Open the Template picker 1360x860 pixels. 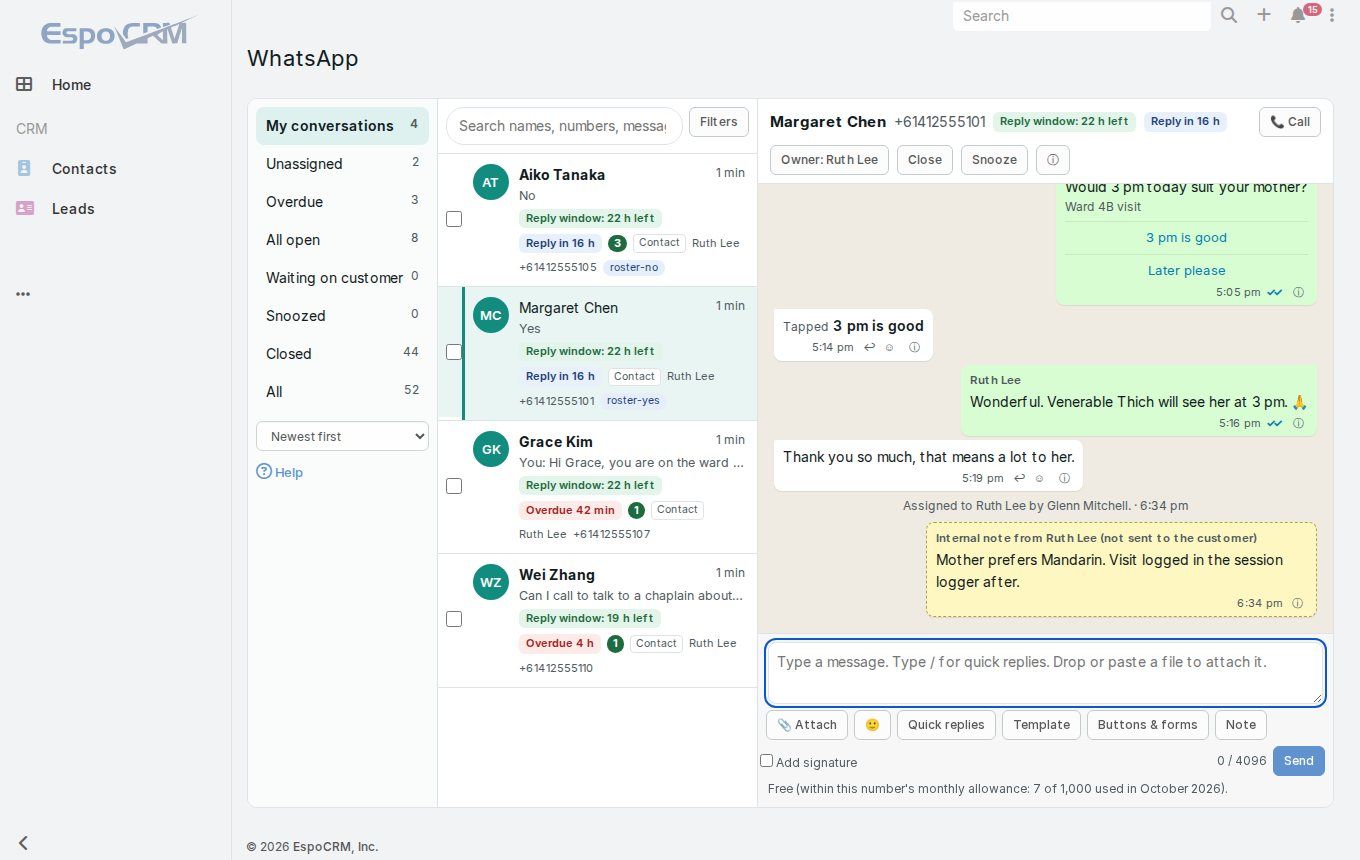[x=1041, y=725]
